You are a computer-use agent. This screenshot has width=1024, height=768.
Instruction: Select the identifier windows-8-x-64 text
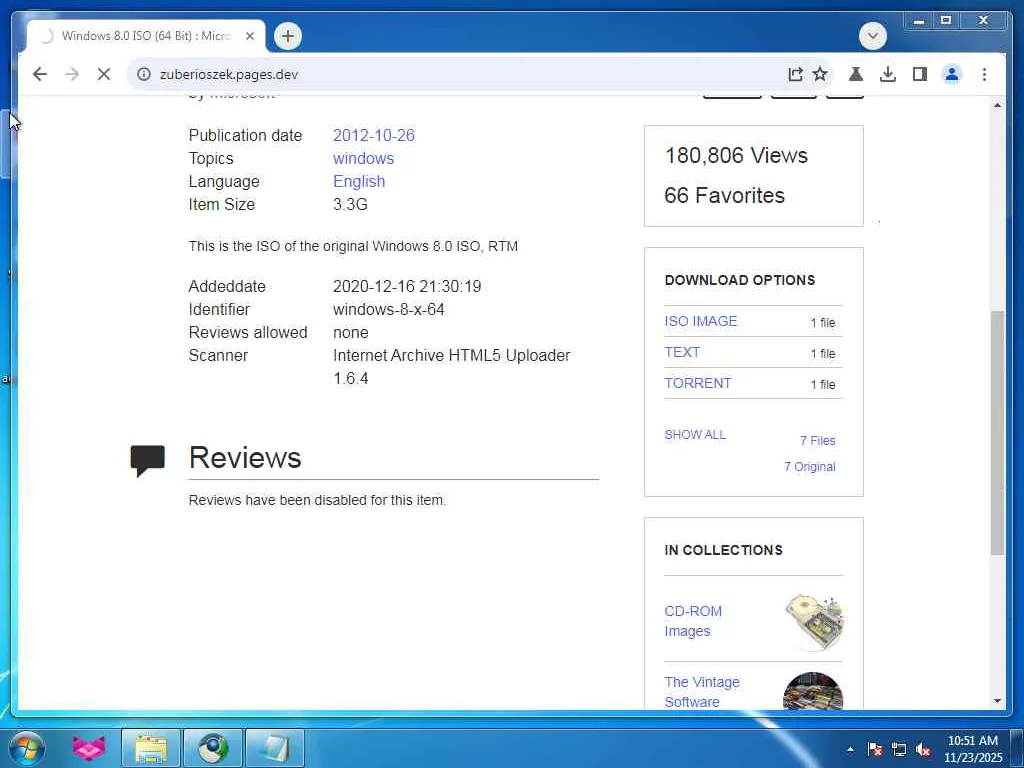(x=389, y=310)
